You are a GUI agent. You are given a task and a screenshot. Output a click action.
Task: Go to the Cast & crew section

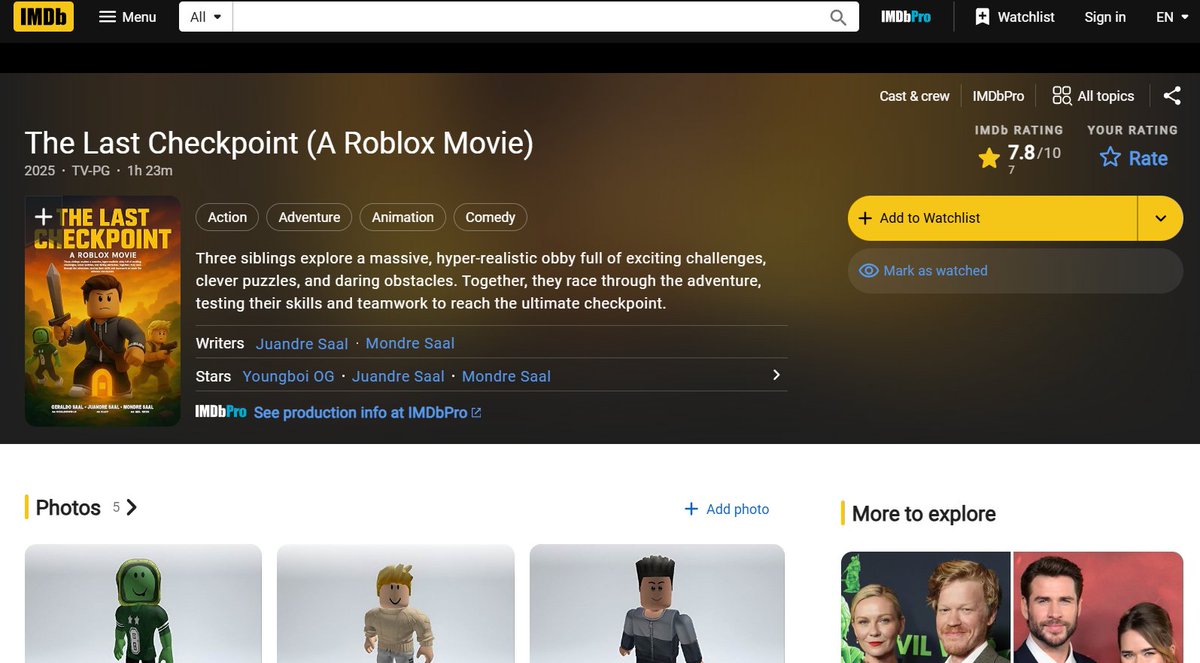(x=913, y=95)
